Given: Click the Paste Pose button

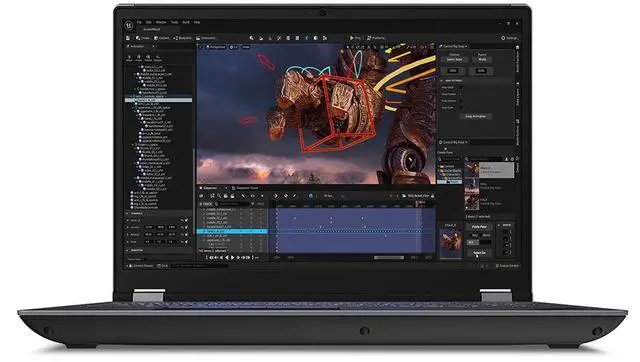Looking at the screenshot, I should (x=479, y=227).
